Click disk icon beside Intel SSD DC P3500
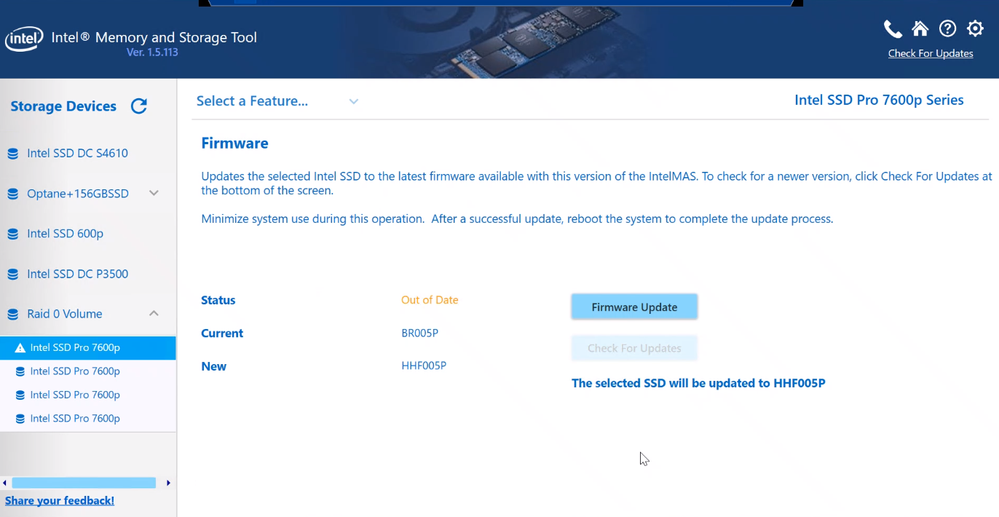 pos(13,274)
